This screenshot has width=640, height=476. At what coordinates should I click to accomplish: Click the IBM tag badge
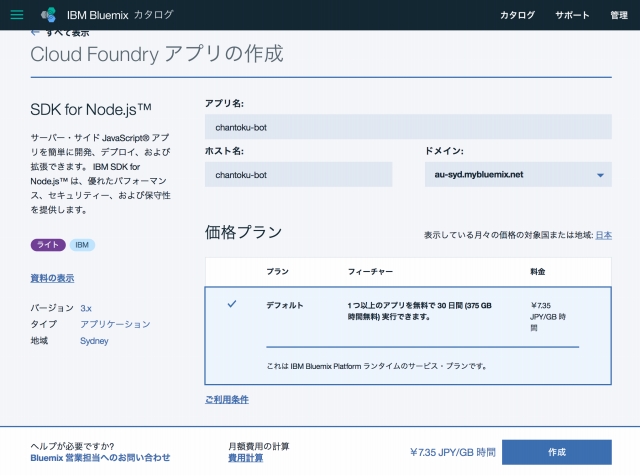[x=82, y=245]
